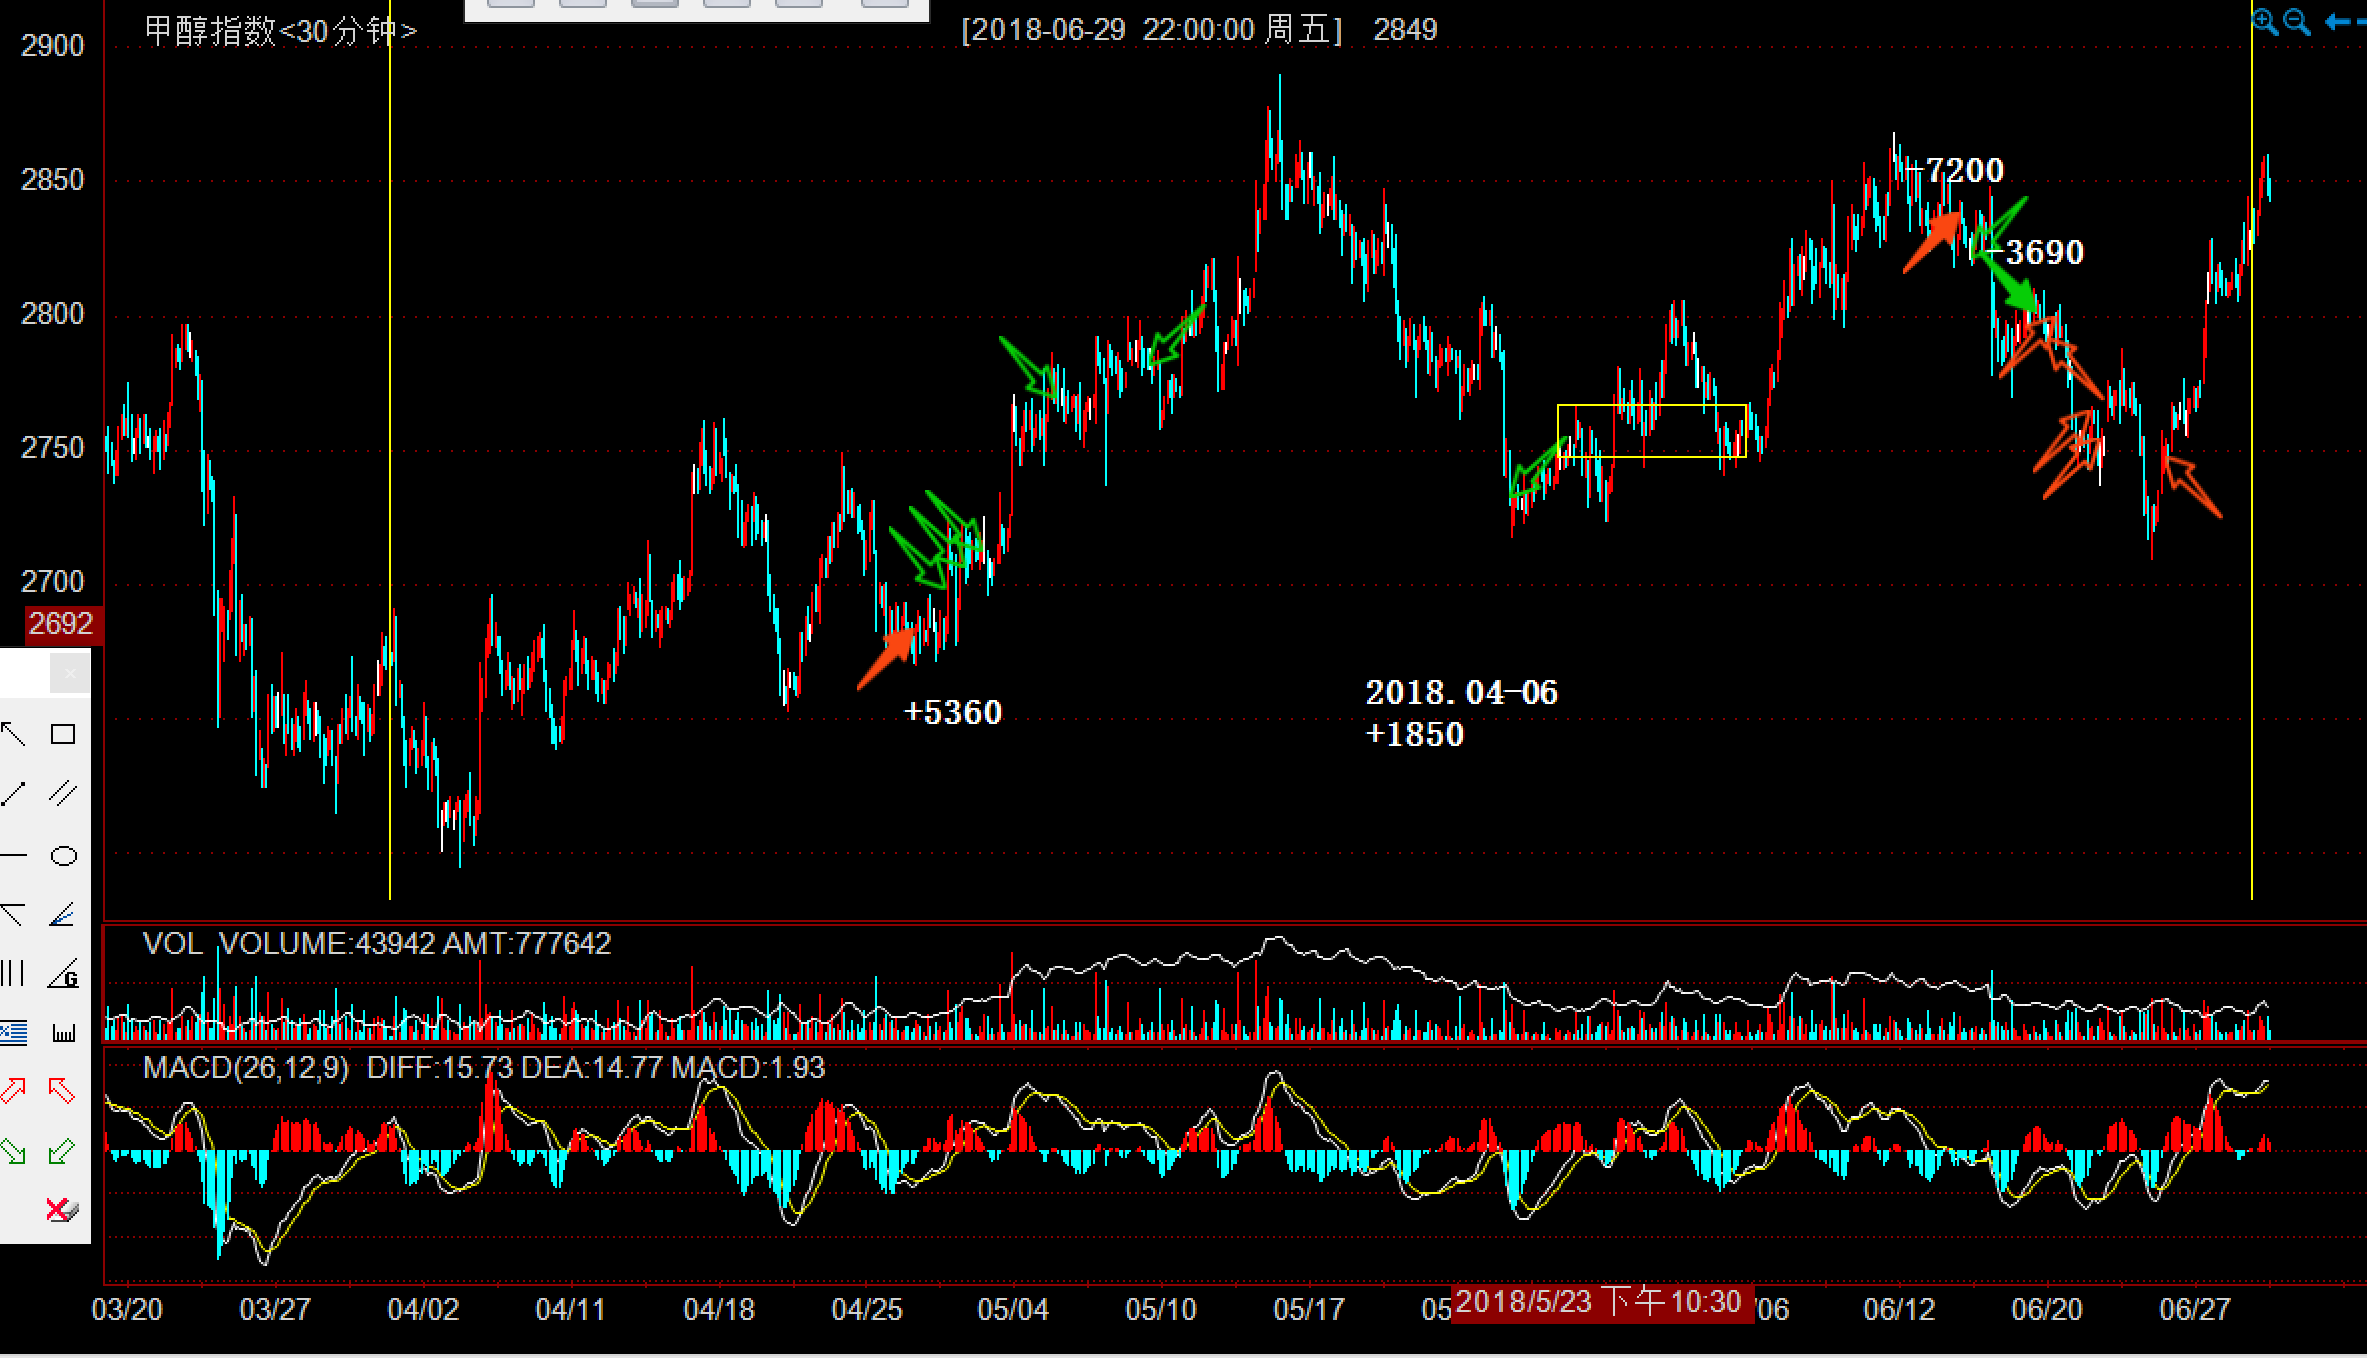Select the open angle drawing tool
The image size is (2367, 1358).
[x=13, y=914]
